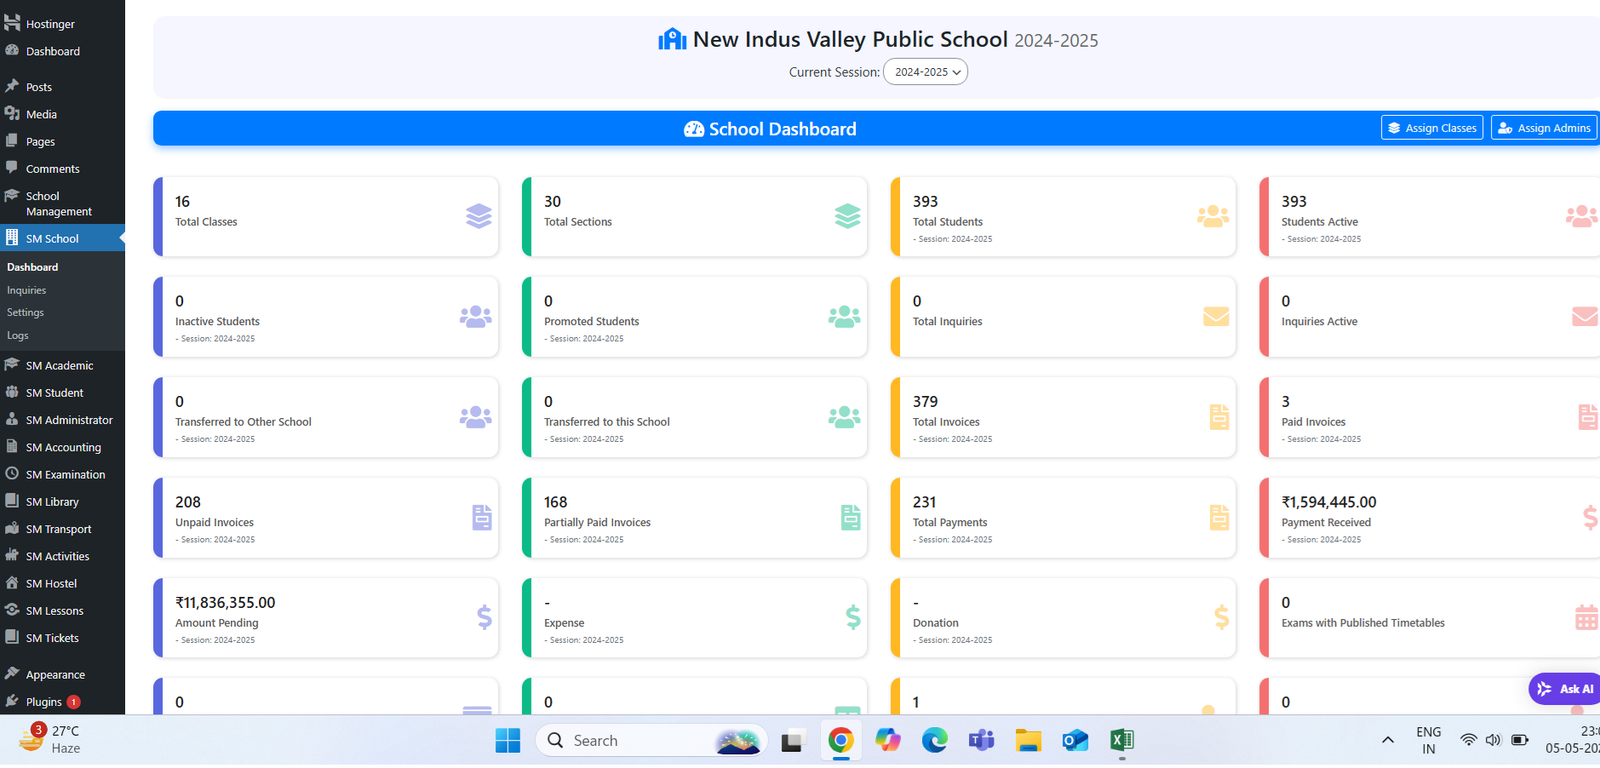Screen dimensions: 1600x768
Task: Open the SM Activities menu
Action: tap(62, 556)
